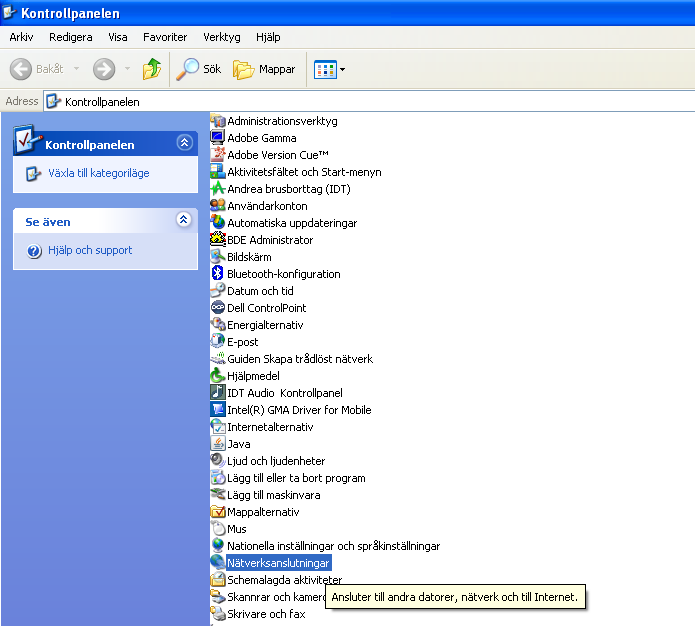This screenshot has height=626, width=695.
Task: Open the Bakåt history dropdown arrow
Action: coord(76,69)
